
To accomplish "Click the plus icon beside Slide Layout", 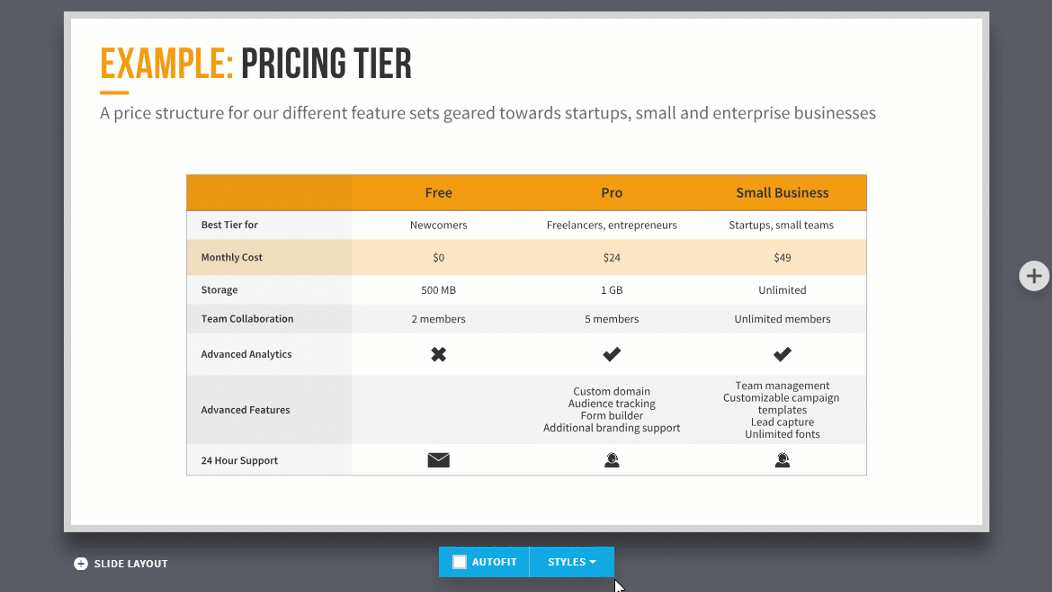I will coord(81,563).
